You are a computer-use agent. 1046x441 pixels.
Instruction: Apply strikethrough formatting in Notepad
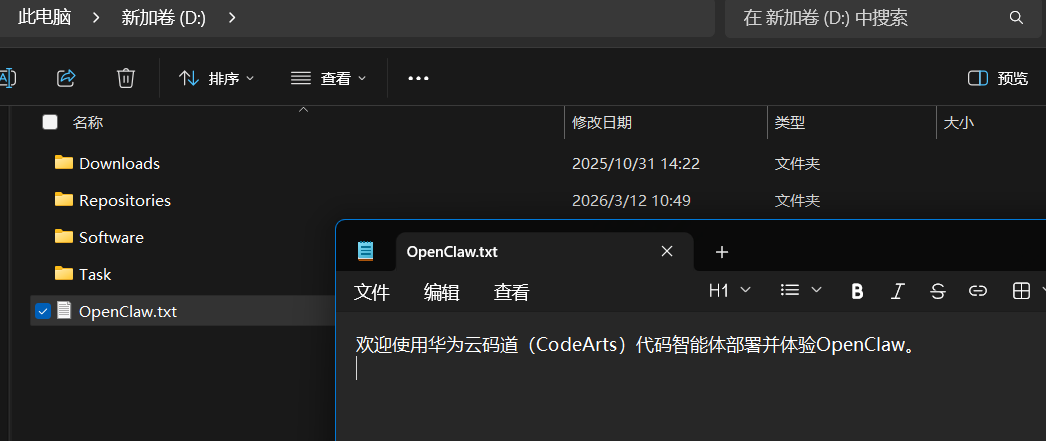tap(938, 291)
